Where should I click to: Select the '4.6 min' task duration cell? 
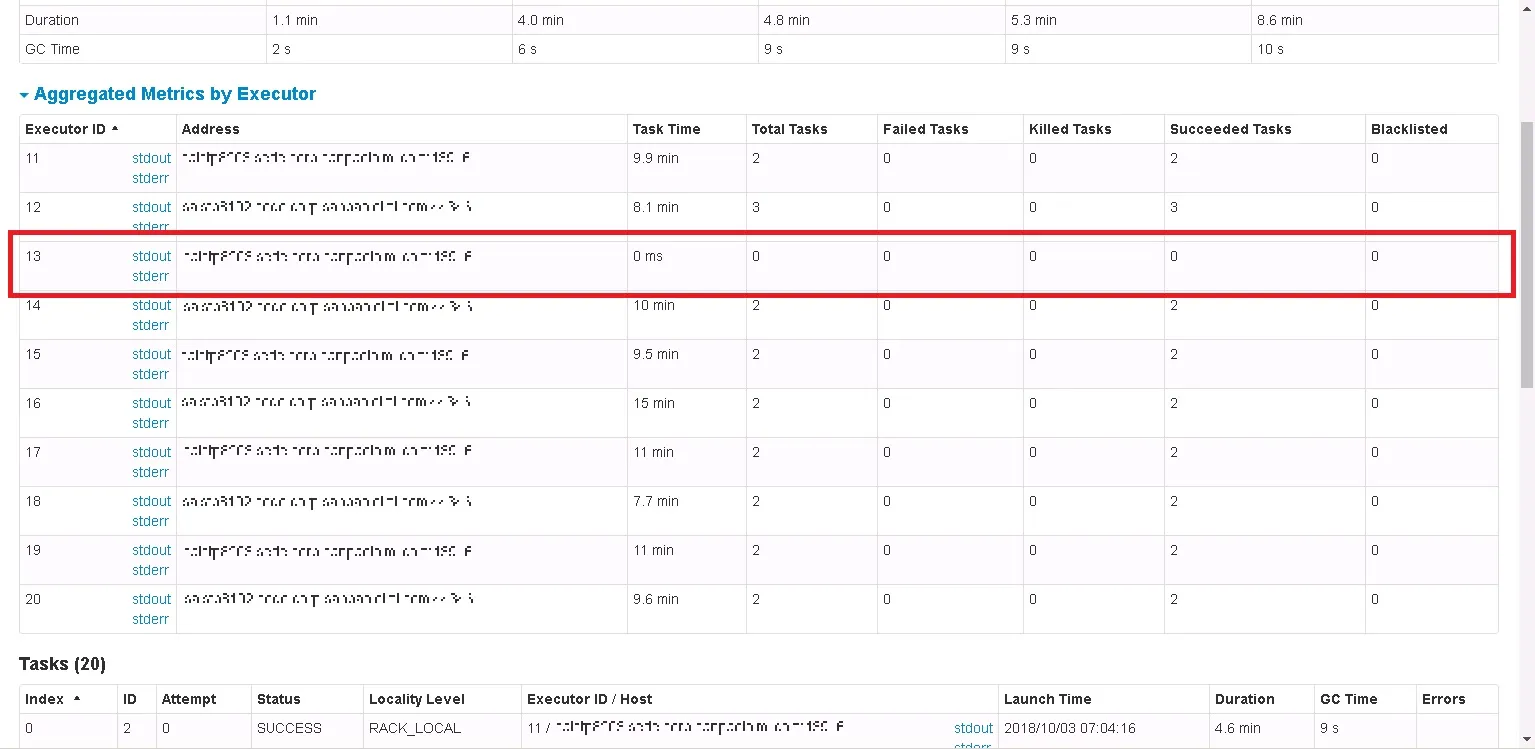point(1238,728)
